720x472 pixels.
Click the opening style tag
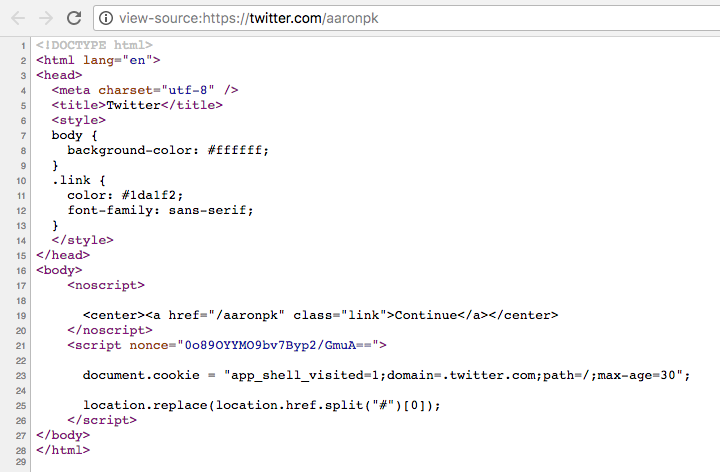[x=79, y=120]
